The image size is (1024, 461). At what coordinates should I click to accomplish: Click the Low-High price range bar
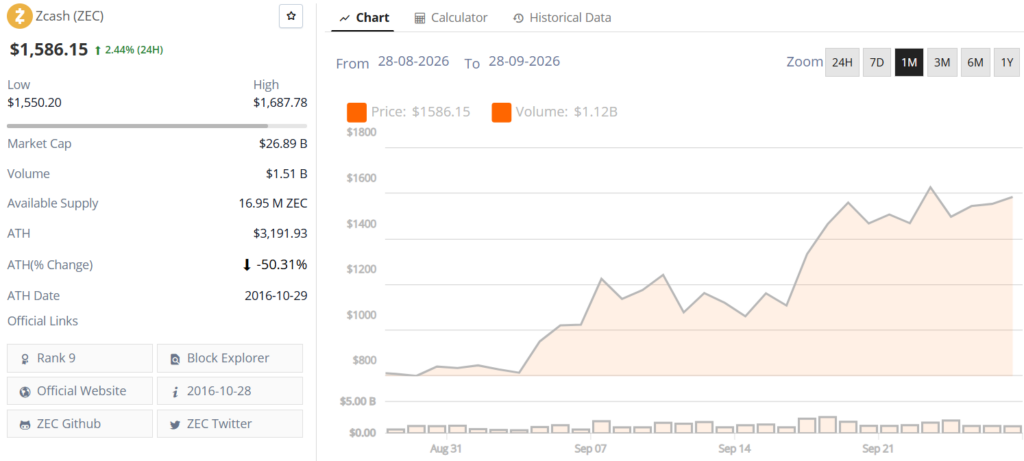157,125
